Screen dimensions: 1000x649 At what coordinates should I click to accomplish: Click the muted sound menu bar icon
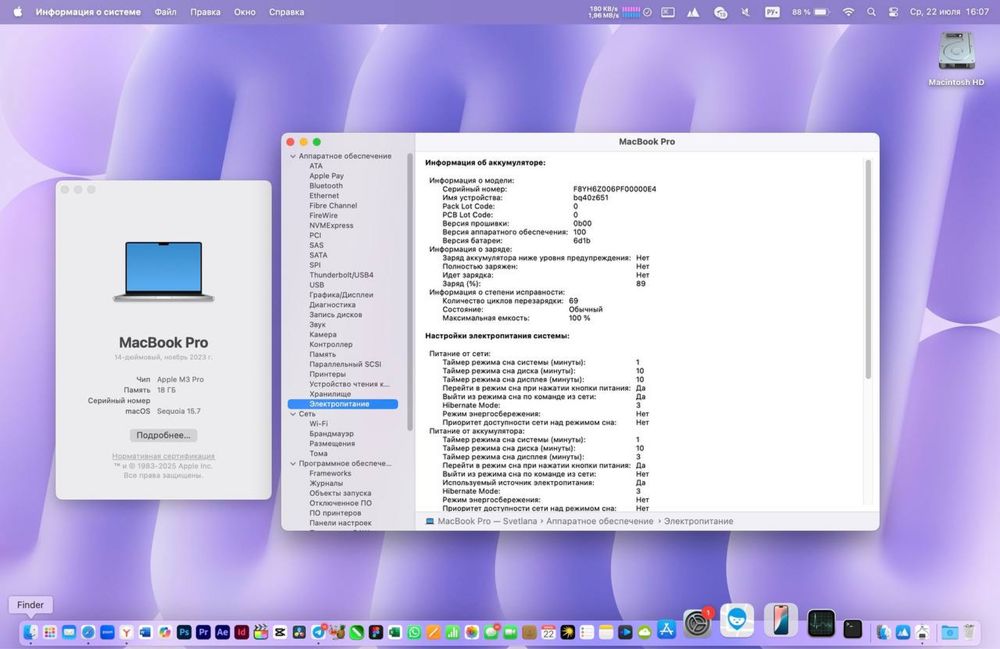pyautogui.click(x=745, y=11)
